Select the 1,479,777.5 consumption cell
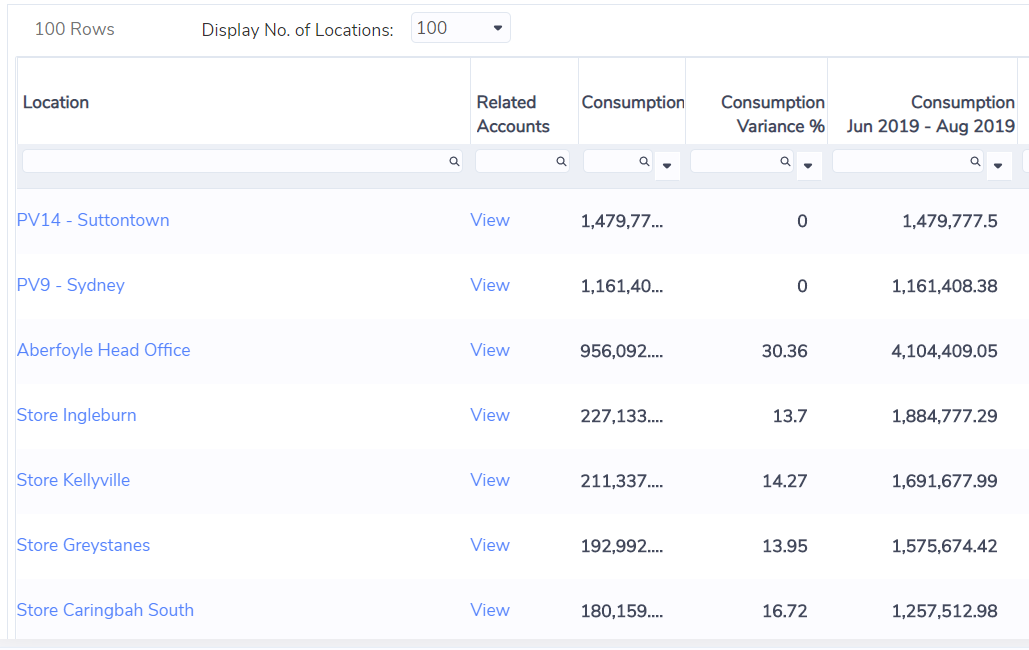Screen dimensions: 1029x650 [x=950, y=221]
